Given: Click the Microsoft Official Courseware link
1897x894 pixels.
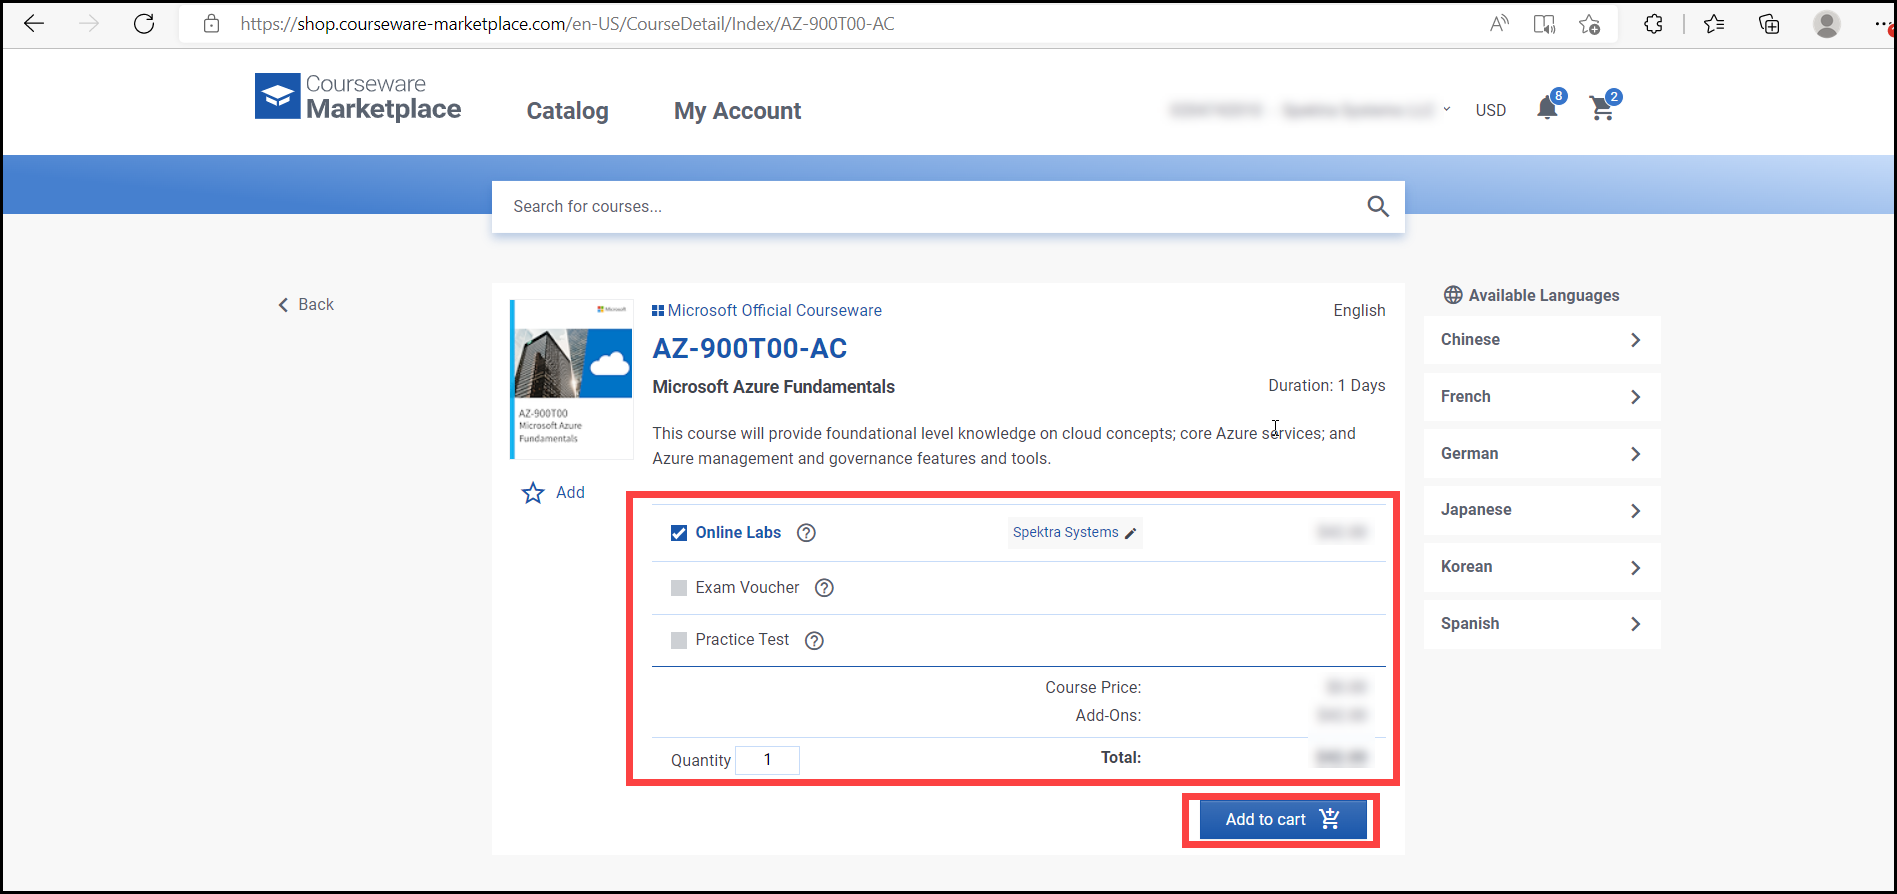Looking at the screenshot, I should point(767,311).
